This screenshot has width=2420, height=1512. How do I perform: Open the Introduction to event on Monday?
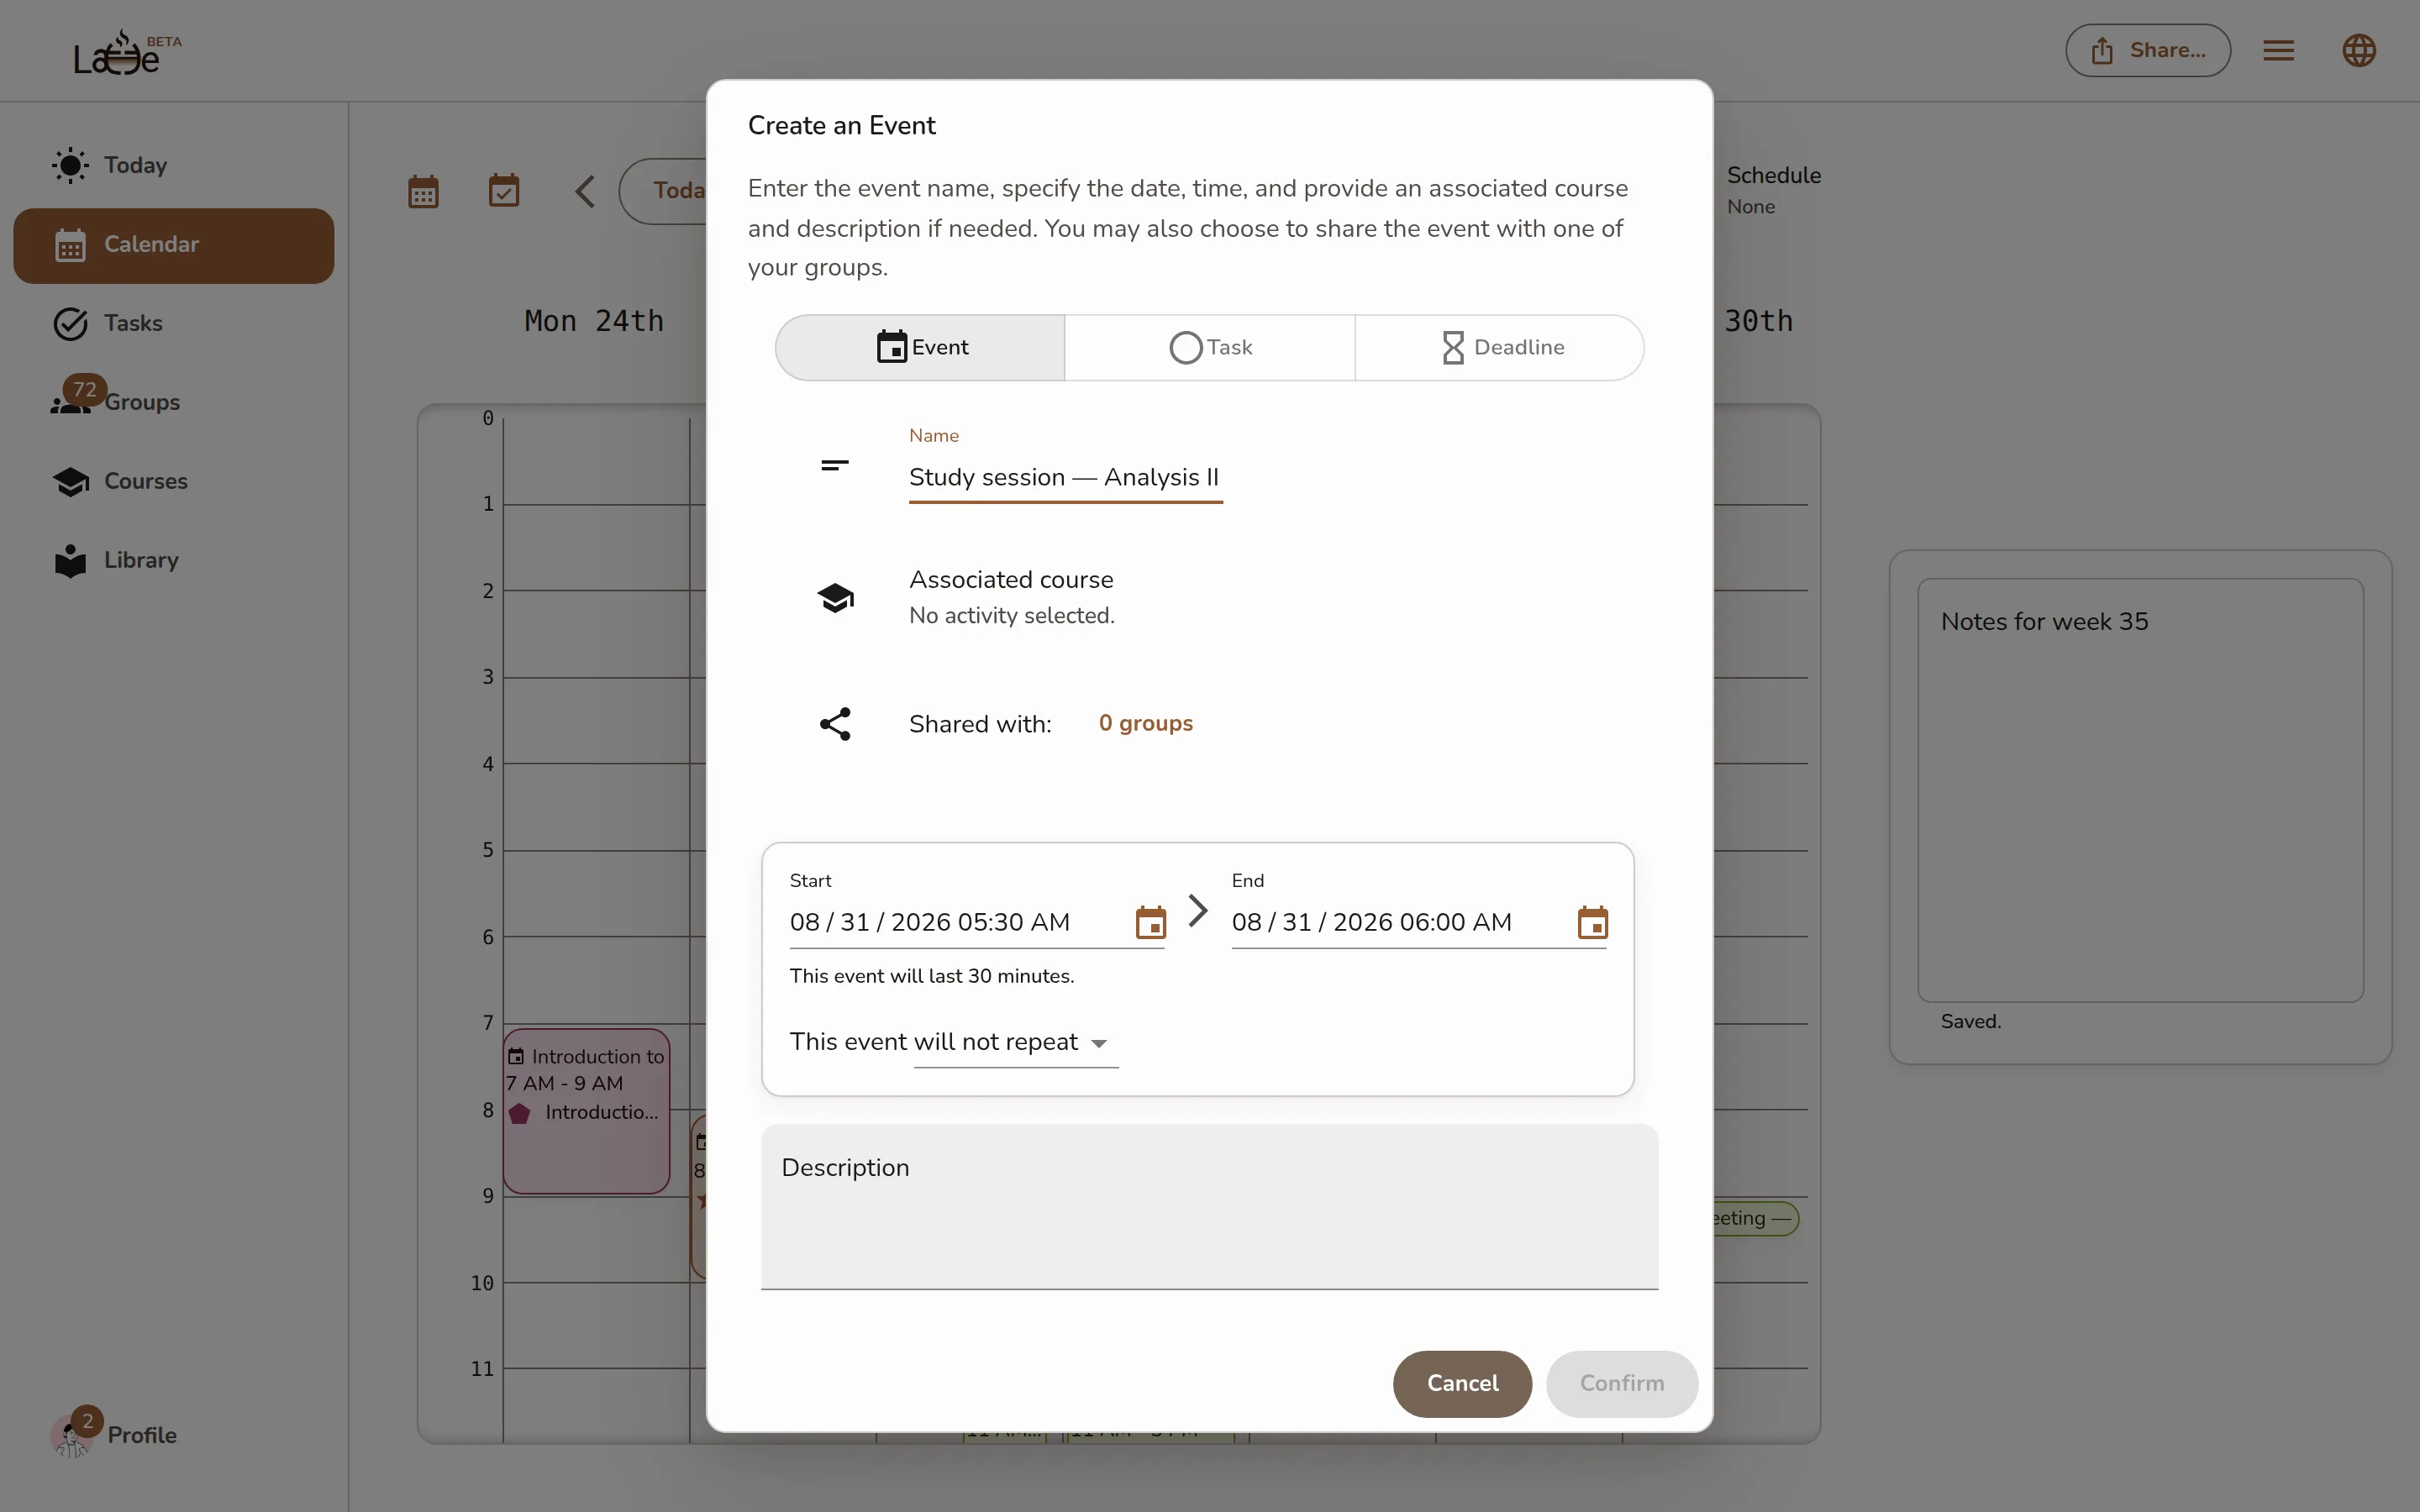point(586,1111)
